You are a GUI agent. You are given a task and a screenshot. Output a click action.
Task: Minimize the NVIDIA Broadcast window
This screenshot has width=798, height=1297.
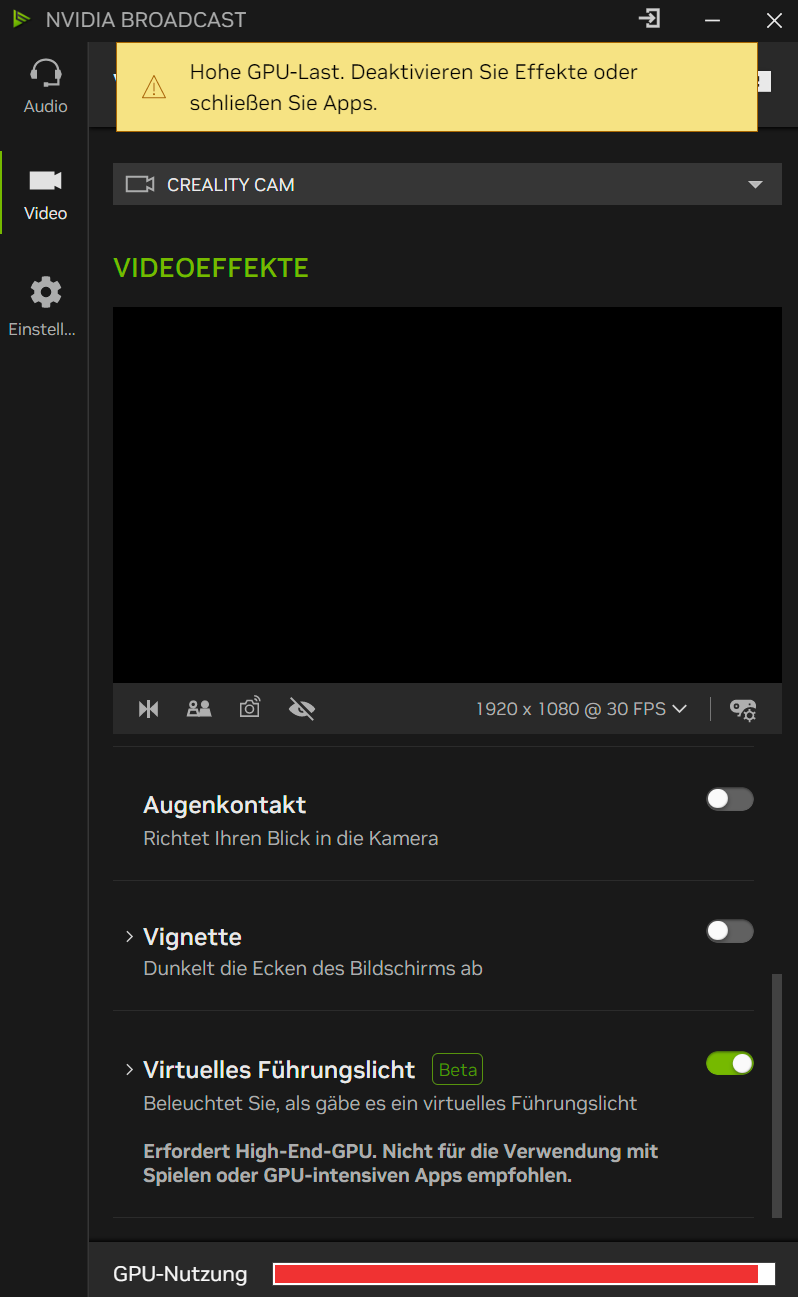click(x=712, y=19)
